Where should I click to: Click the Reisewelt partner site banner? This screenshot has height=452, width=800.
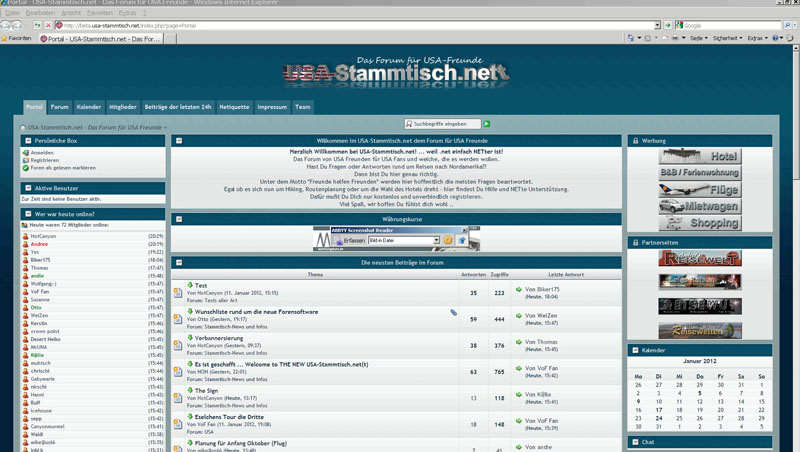700,259
